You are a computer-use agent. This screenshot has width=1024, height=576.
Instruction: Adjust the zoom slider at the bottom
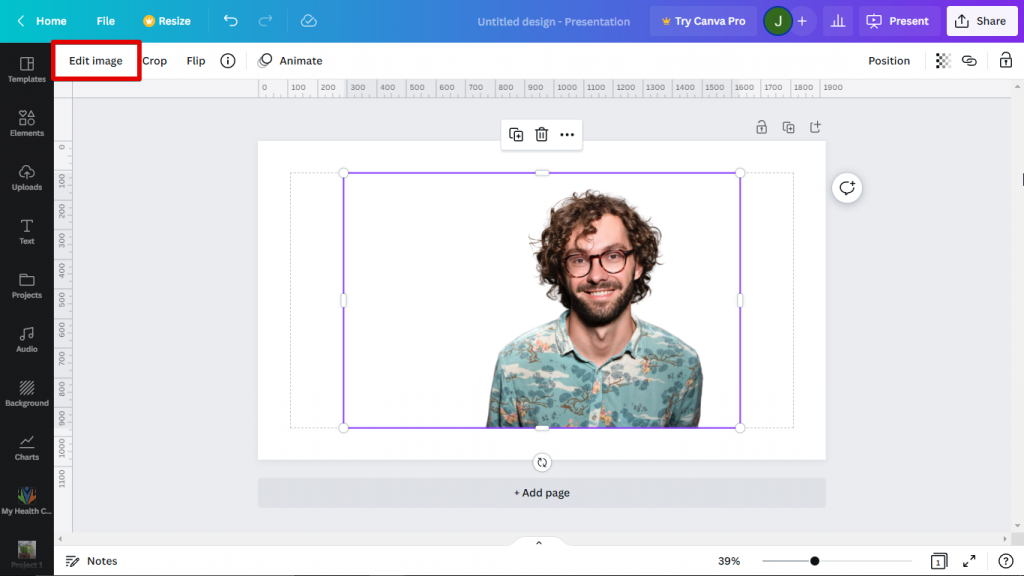coord(815,561)
